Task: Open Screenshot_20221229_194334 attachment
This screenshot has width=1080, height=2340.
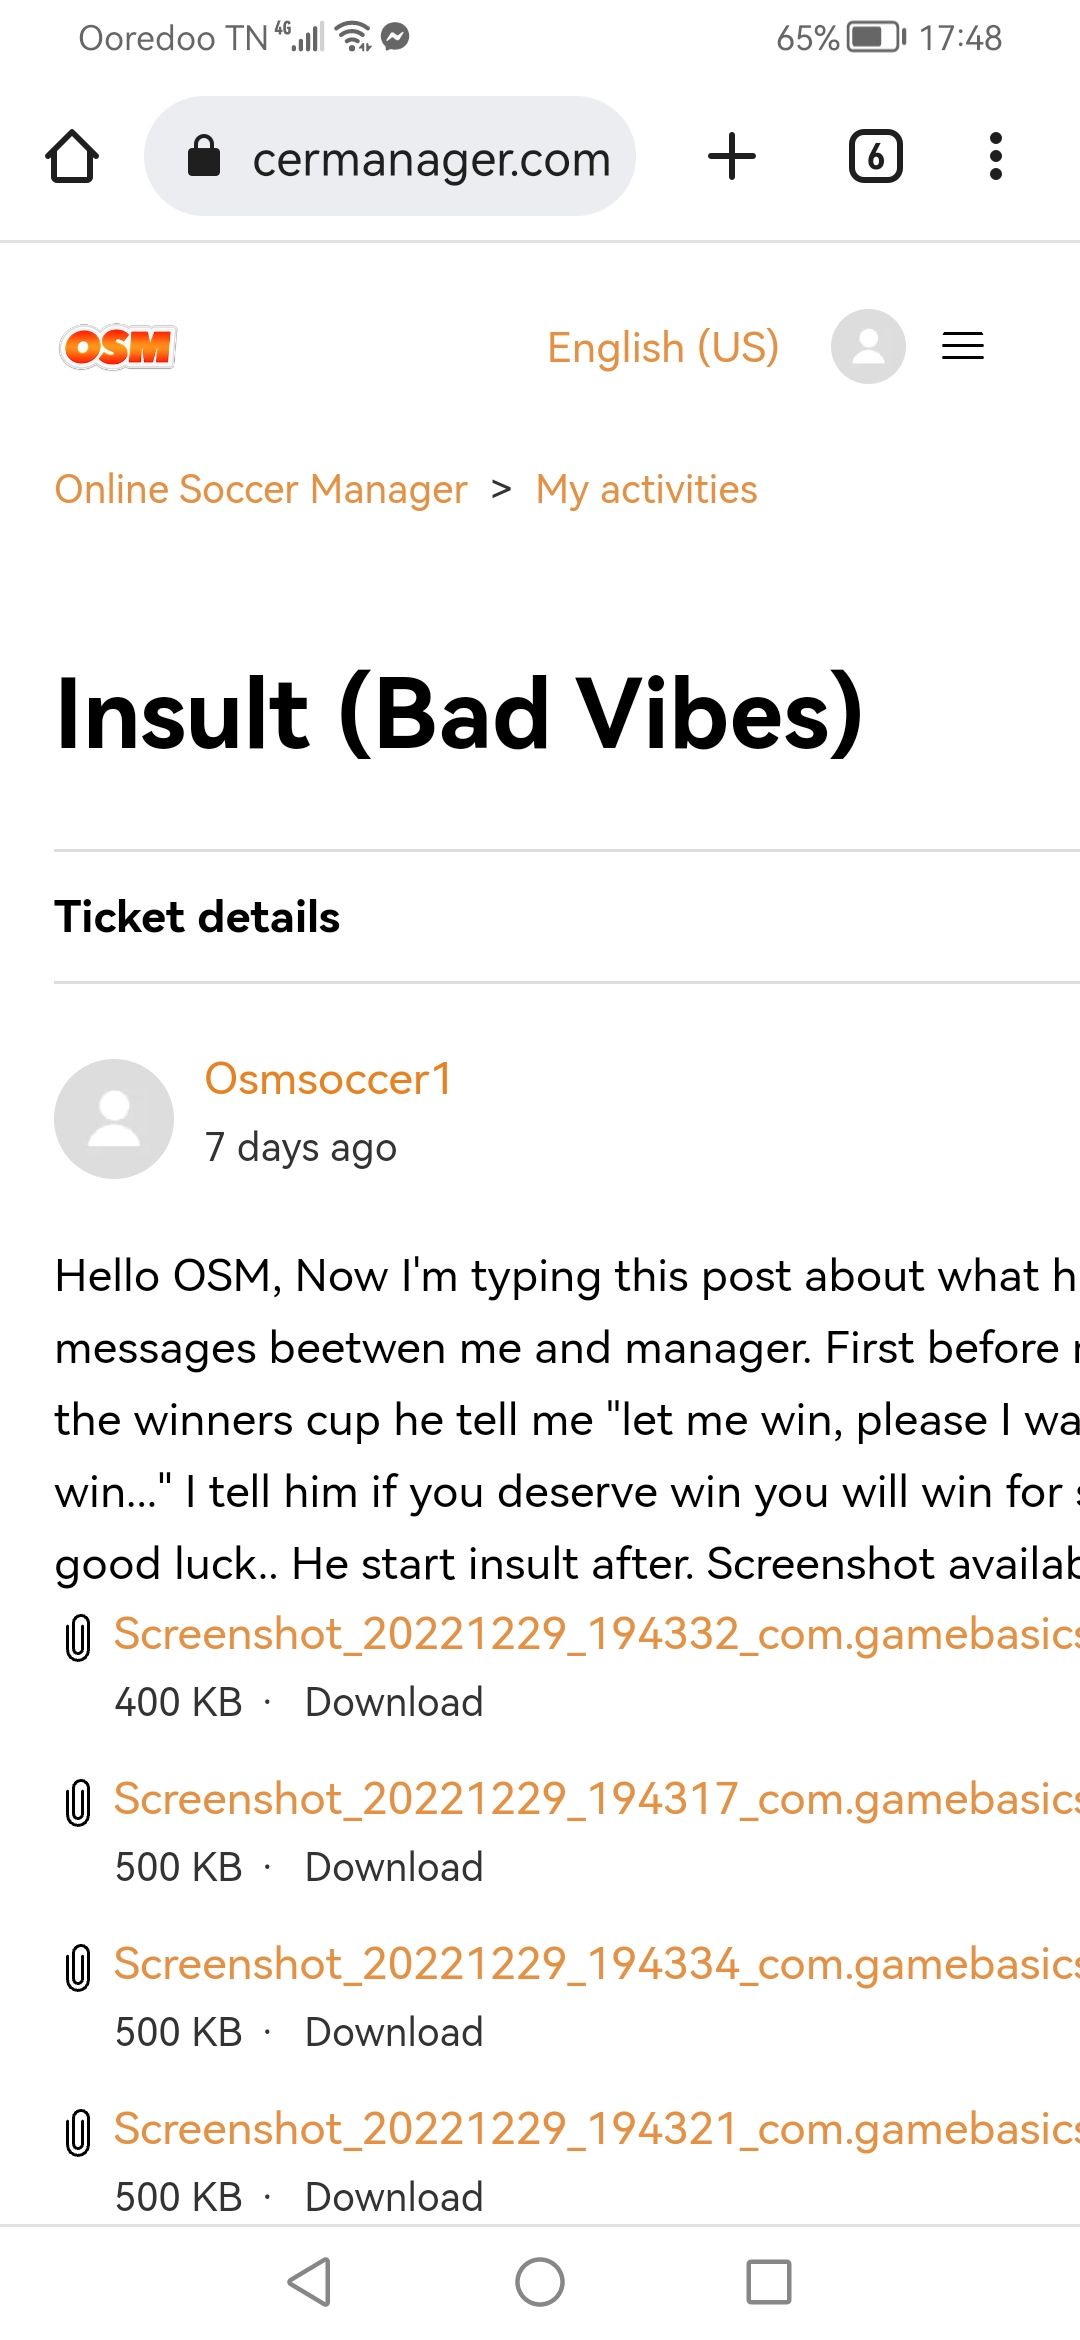Action: click(597, 1964)
